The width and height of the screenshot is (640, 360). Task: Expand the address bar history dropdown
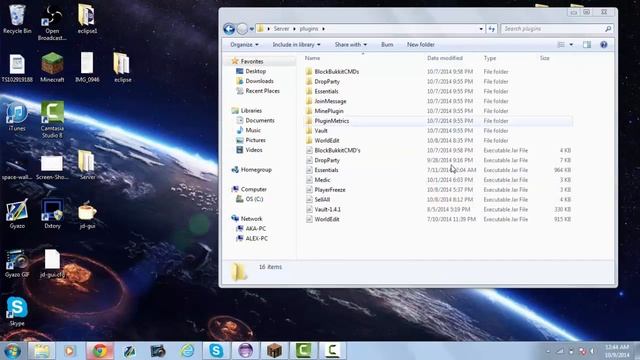[x=481, y=29]
